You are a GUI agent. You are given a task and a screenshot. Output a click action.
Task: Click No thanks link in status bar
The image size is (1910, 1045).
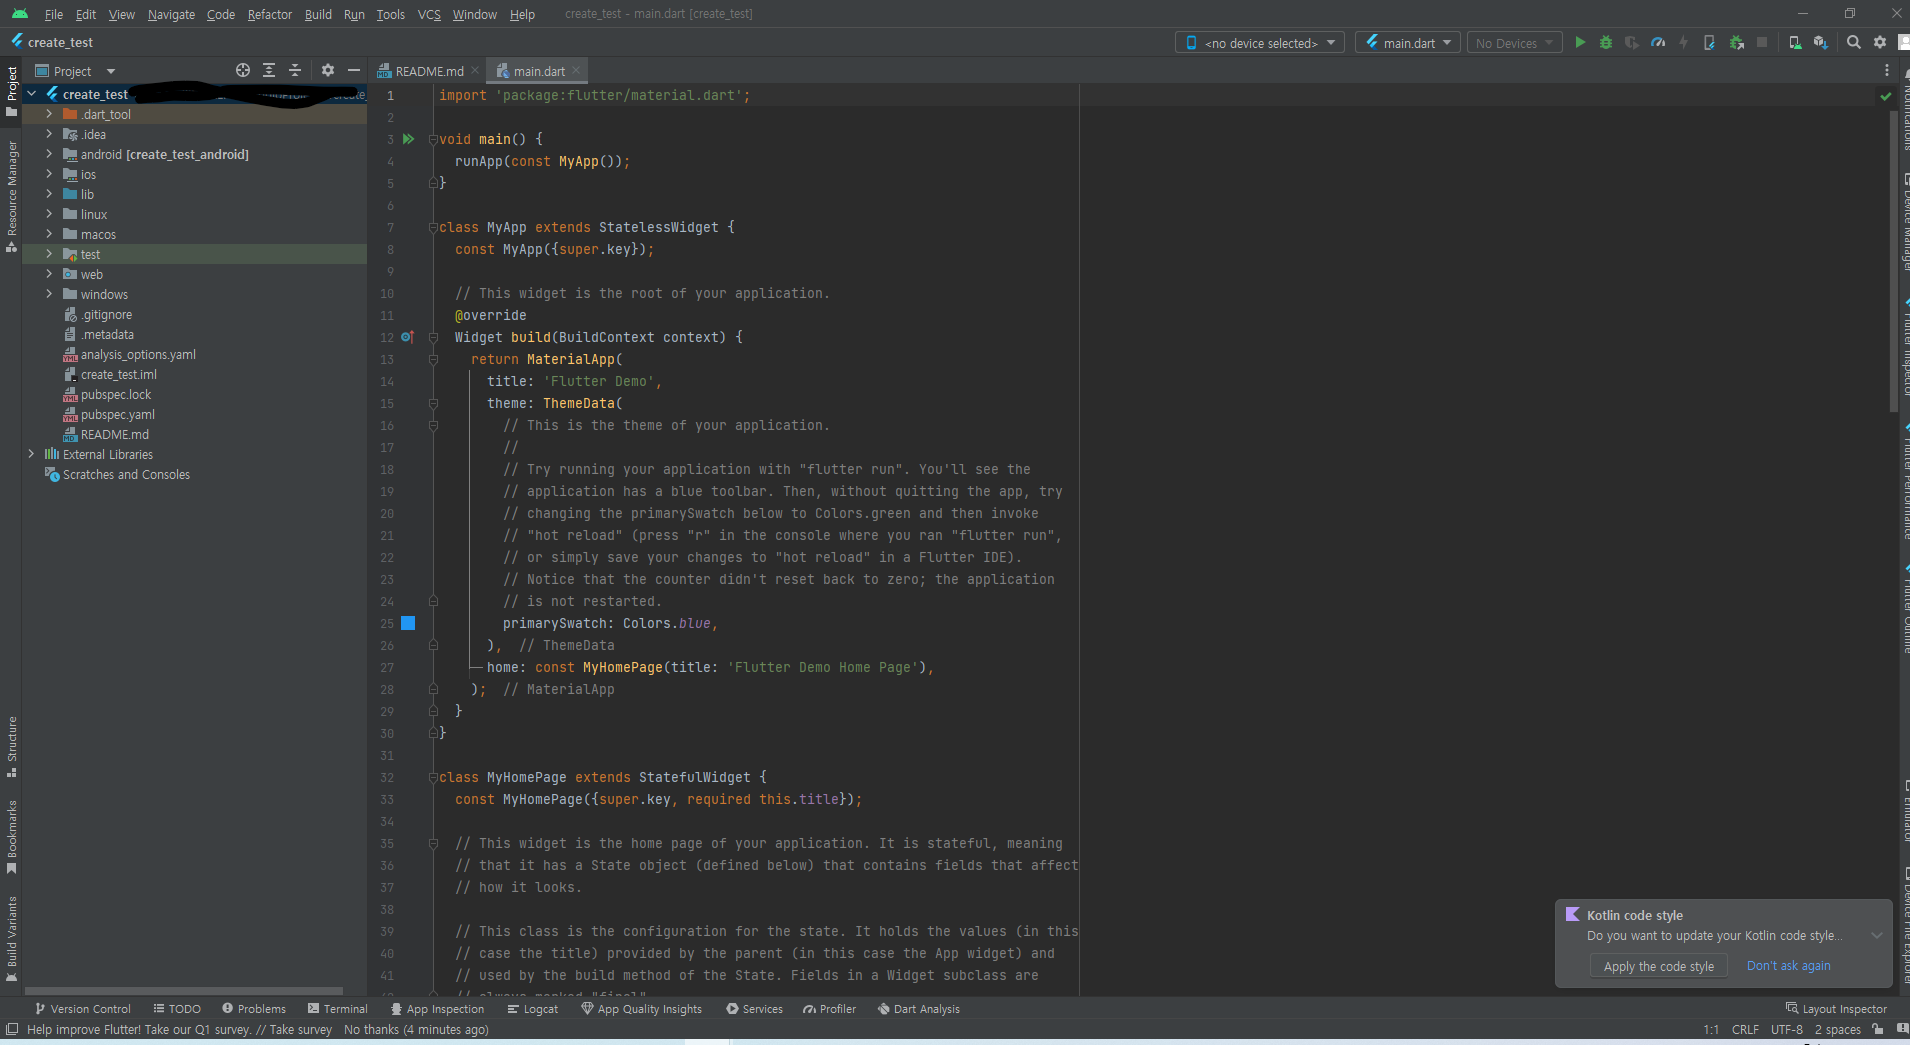[371, 1030]
